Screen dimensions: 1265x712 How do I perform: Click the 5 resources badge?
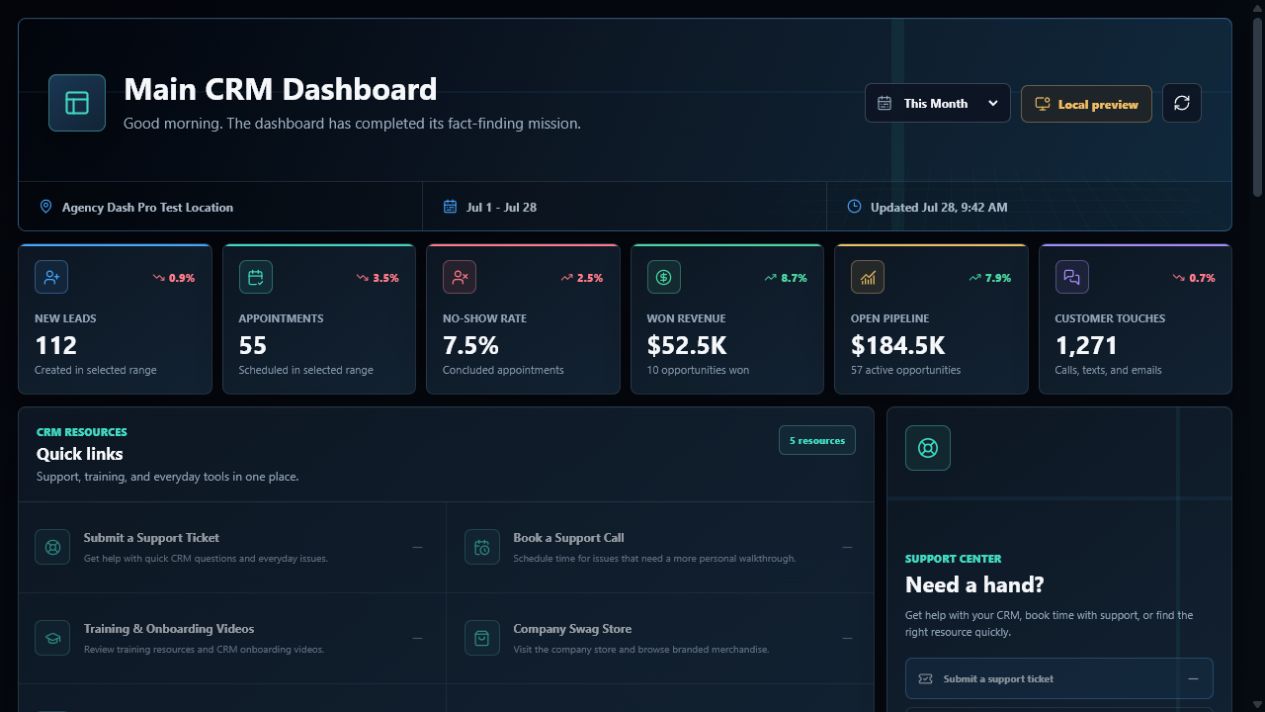(817, 440)
